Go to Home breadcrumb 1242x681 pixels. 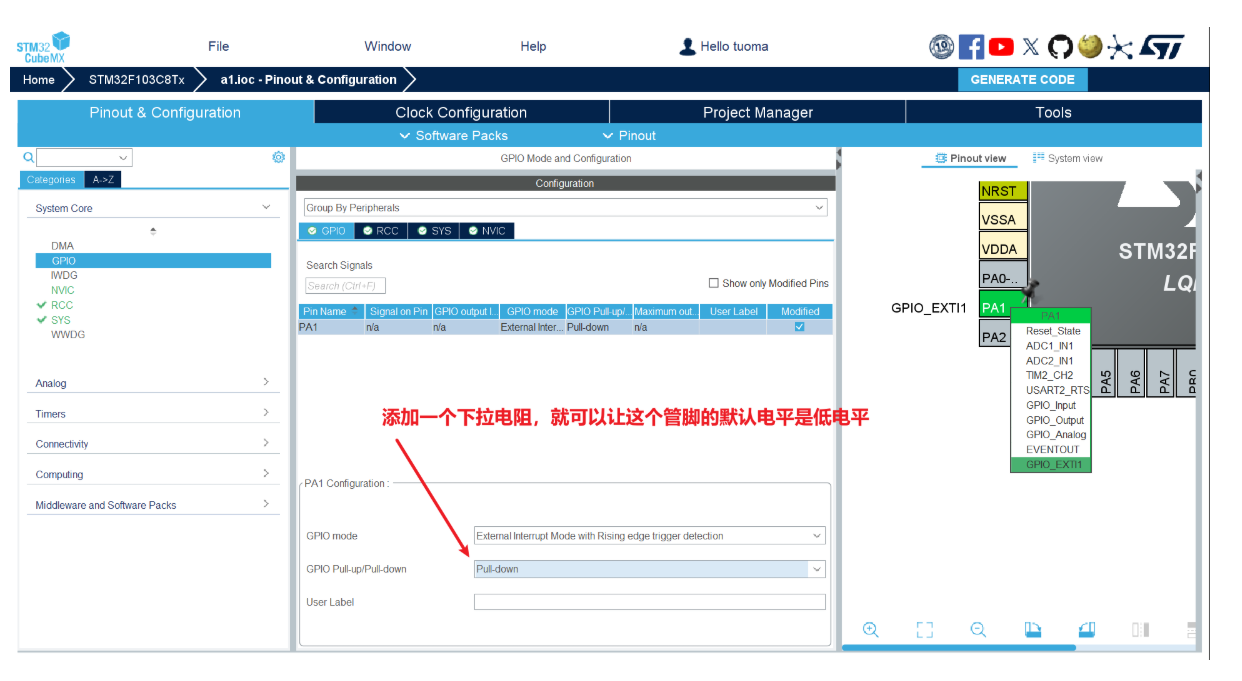coord(39,80)
